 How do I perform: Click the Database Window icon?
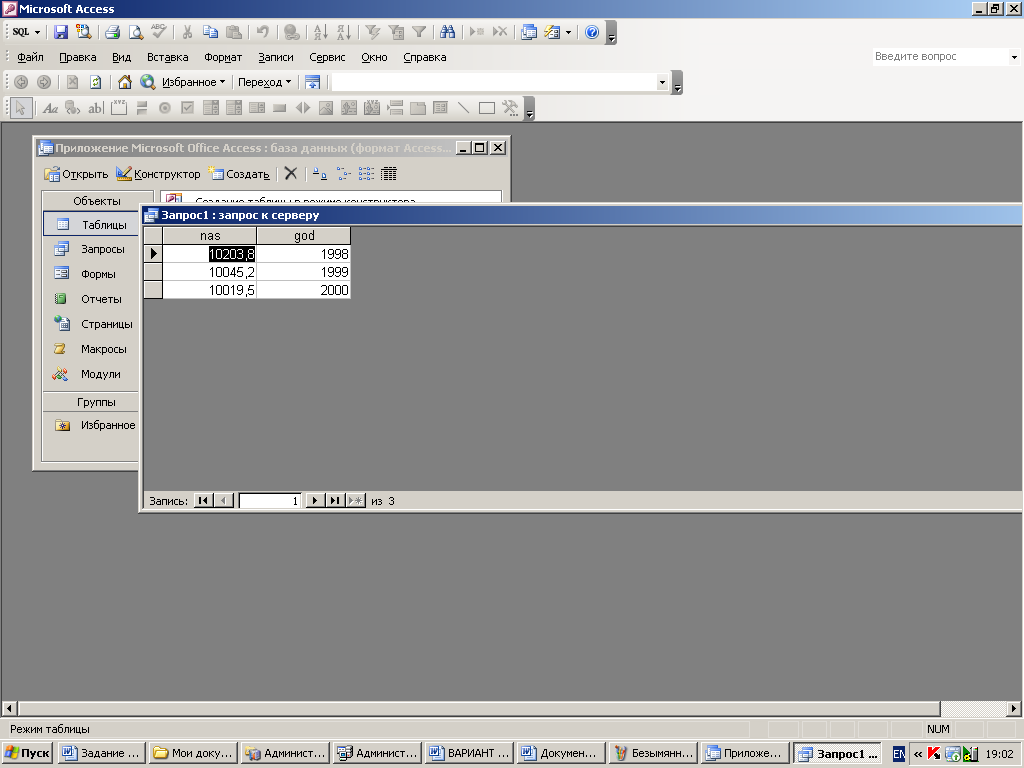point(529,32)
